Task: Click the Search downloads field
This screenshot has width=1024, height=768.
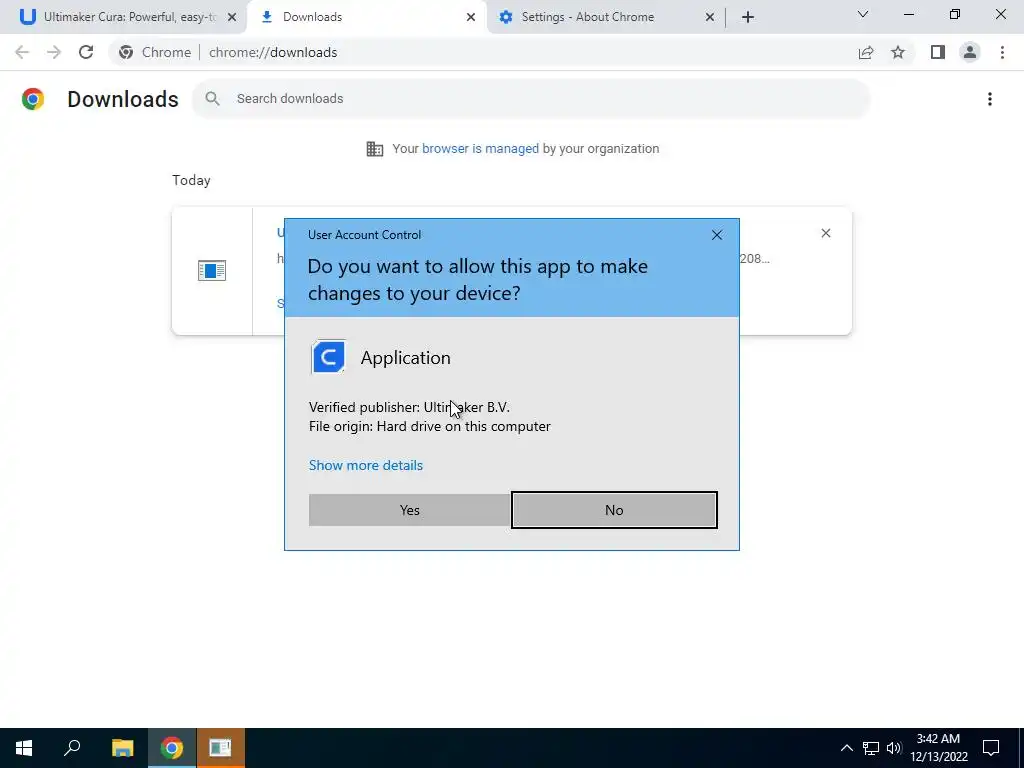Action: tap(531, 99)
